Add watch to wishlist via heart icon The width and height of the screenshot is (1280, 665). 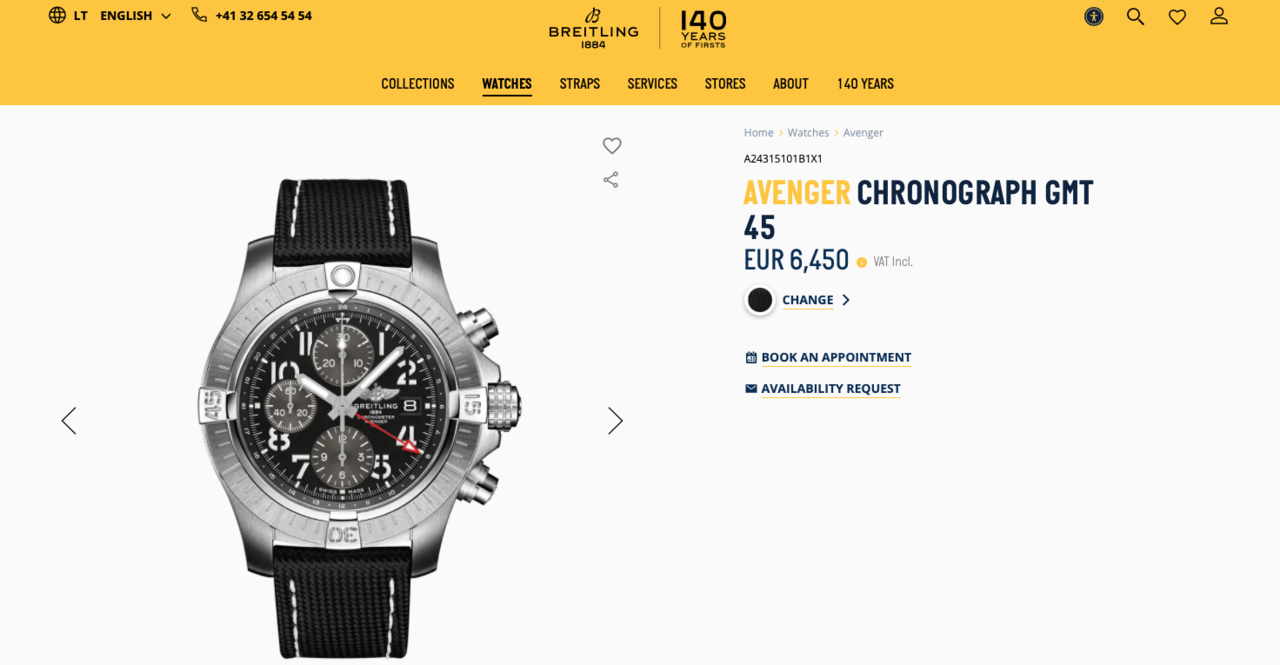pos(612,146)
